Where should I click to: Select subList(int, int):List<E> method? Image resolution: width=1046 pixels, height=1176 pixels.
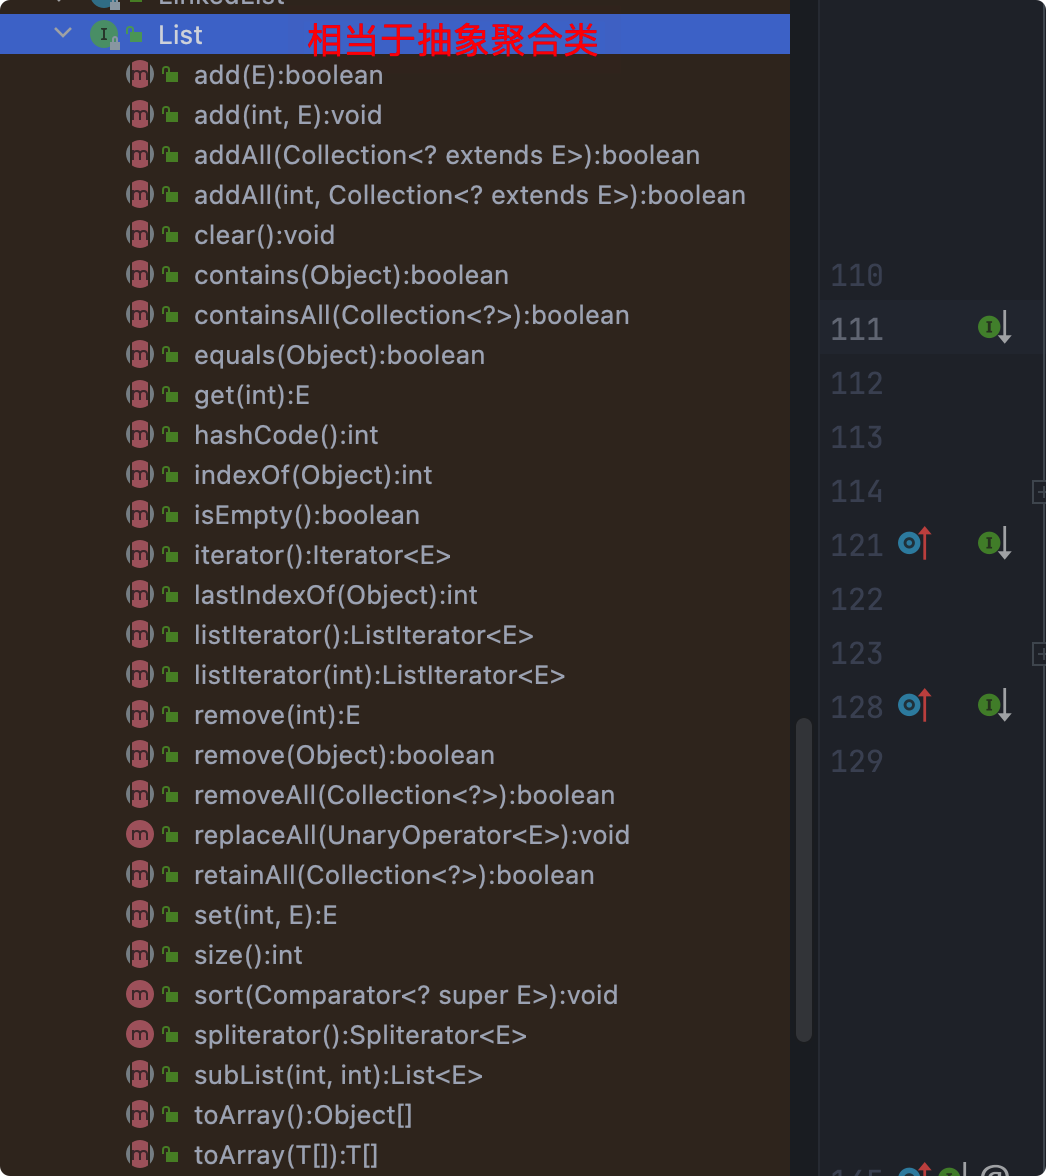pyautogui.click(x=338, y=1076)
